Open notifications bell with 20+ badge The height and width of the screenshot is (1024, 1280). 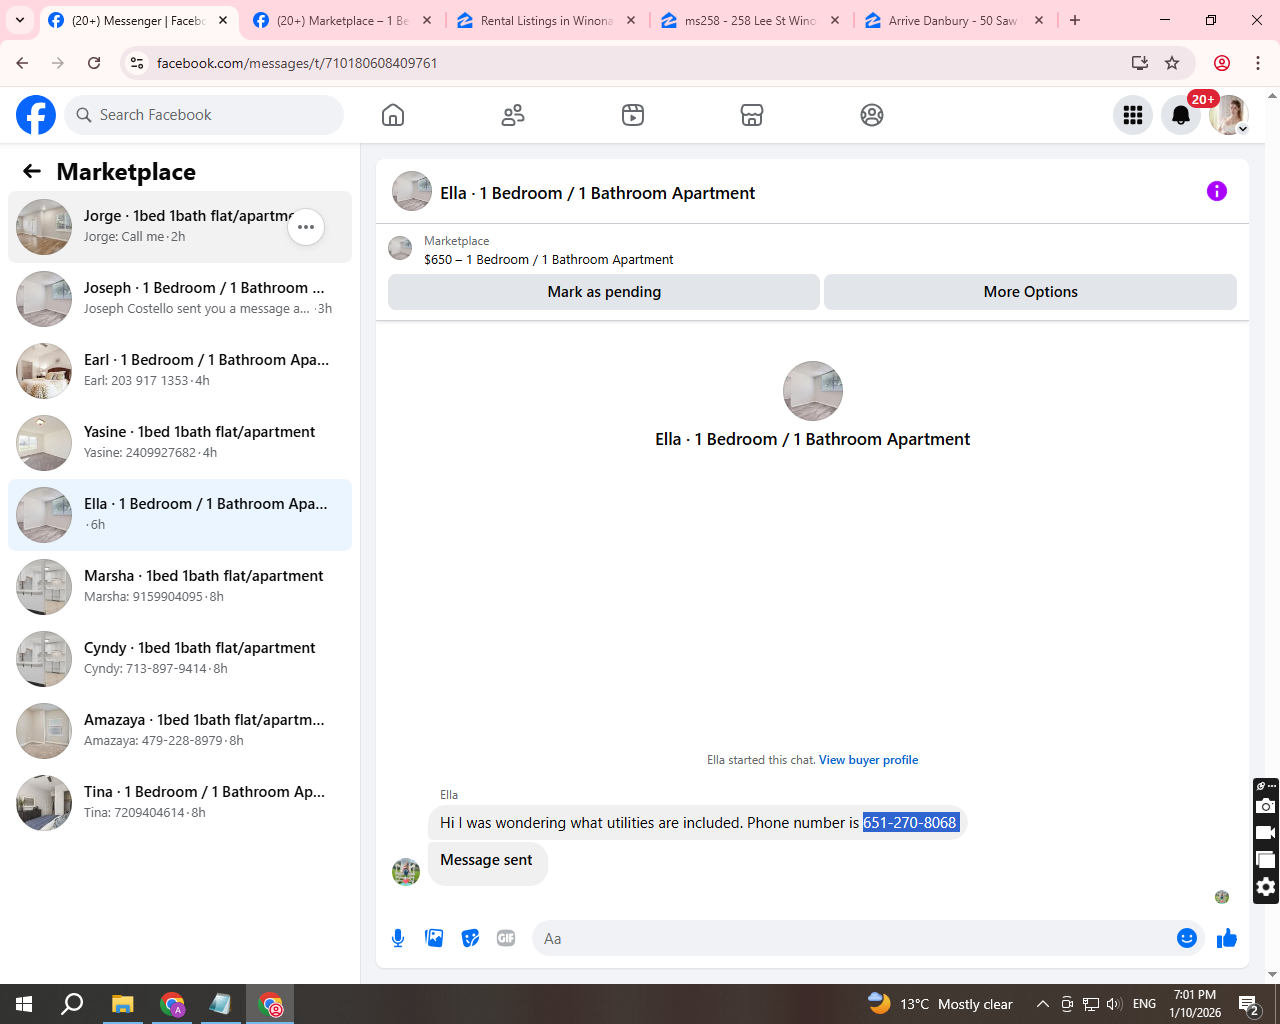coord(1181,115)
